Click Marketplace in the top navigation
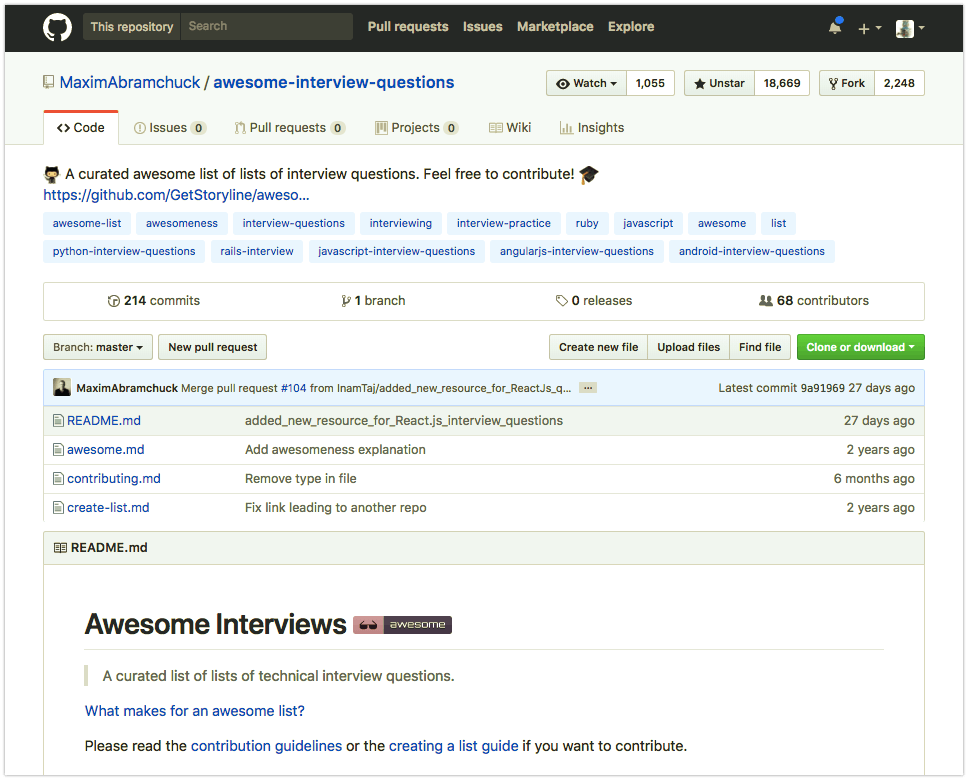The height and width of the screenshot is (780, 968). coord(555,27)
